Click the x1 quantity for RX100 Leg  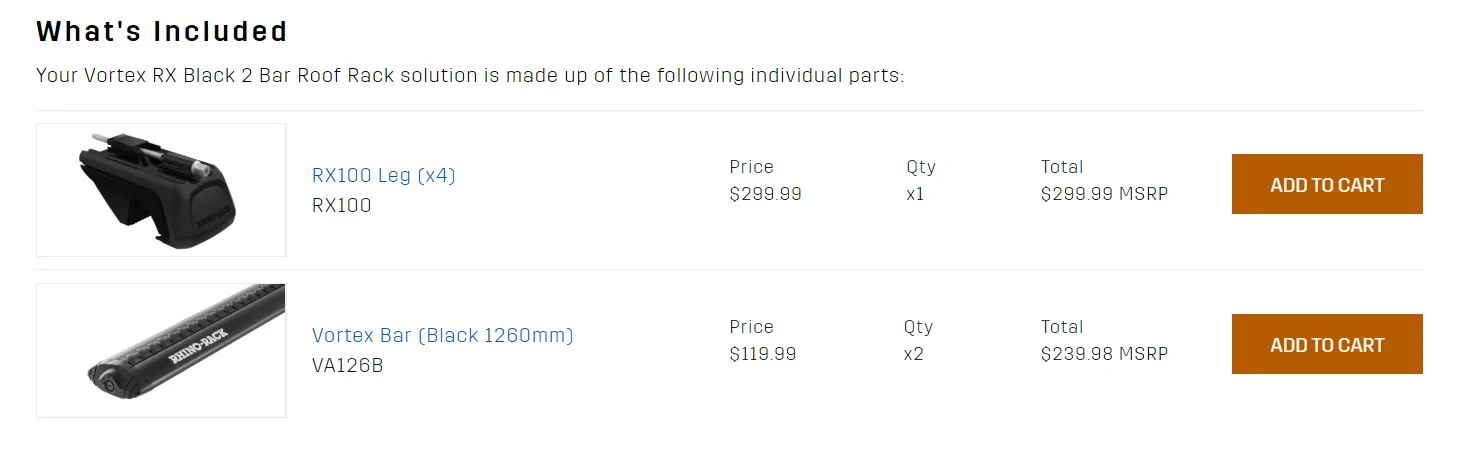click(x=915, y=194)
